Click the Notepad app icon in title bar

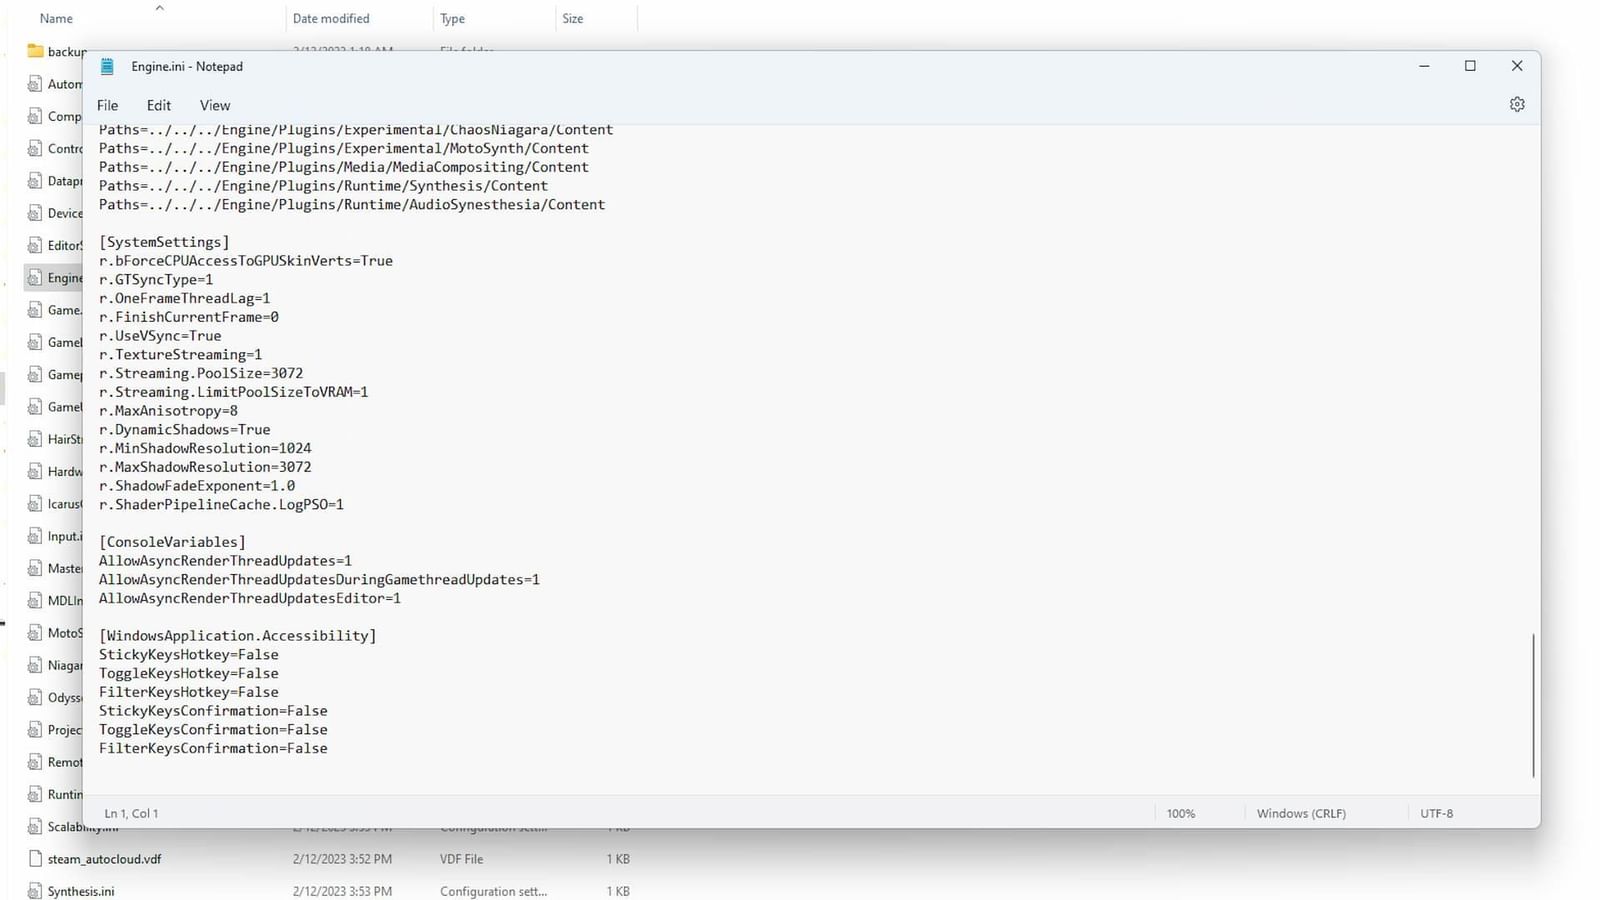[x=107, y=67]
